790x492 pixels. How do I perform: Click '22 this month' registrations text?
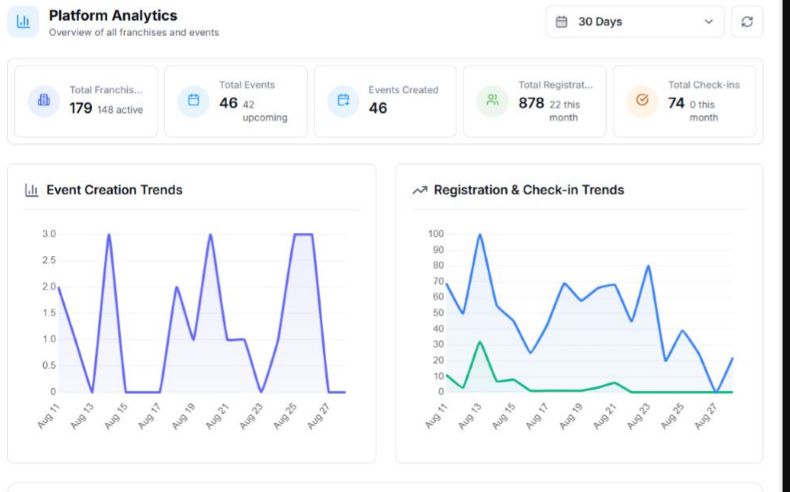pyautogui.click(x=564, y=111)
